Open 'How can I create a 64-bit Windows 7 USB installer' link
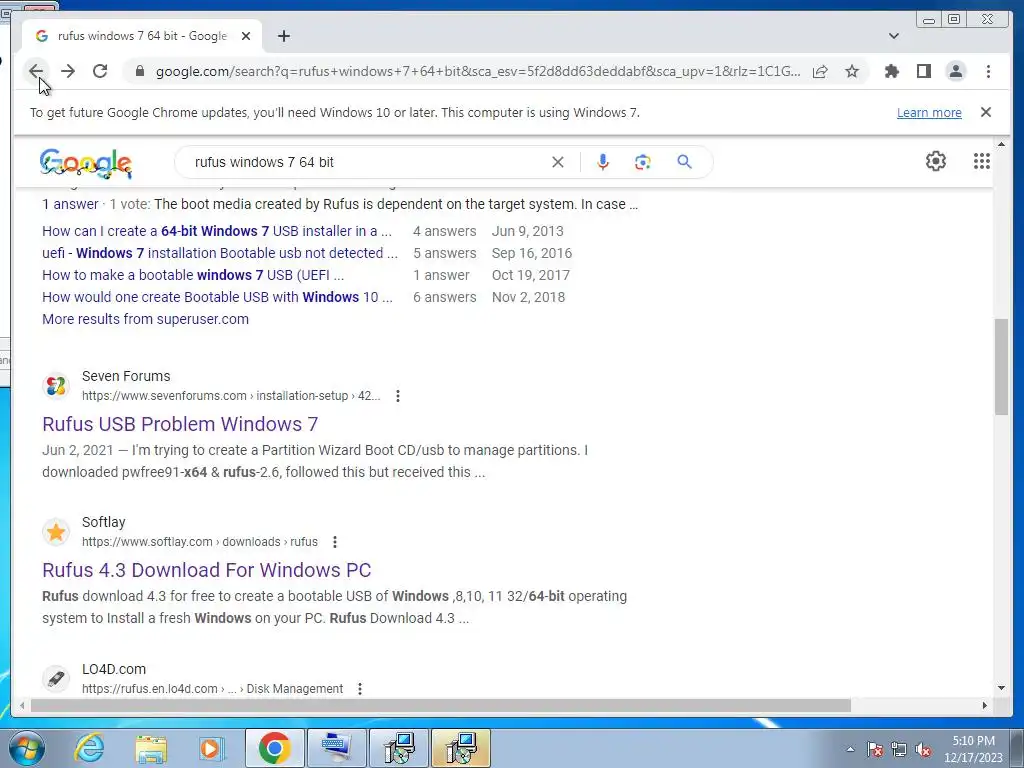This screenshot has width=1024, height=768. 217,231
